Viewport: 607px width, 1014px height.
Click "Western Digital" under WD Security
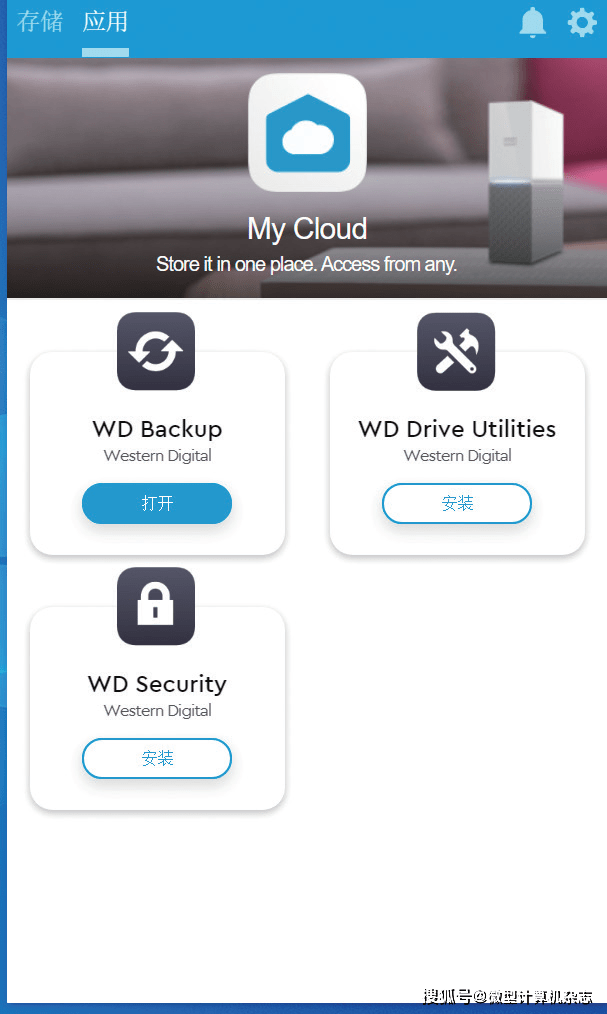157,710
